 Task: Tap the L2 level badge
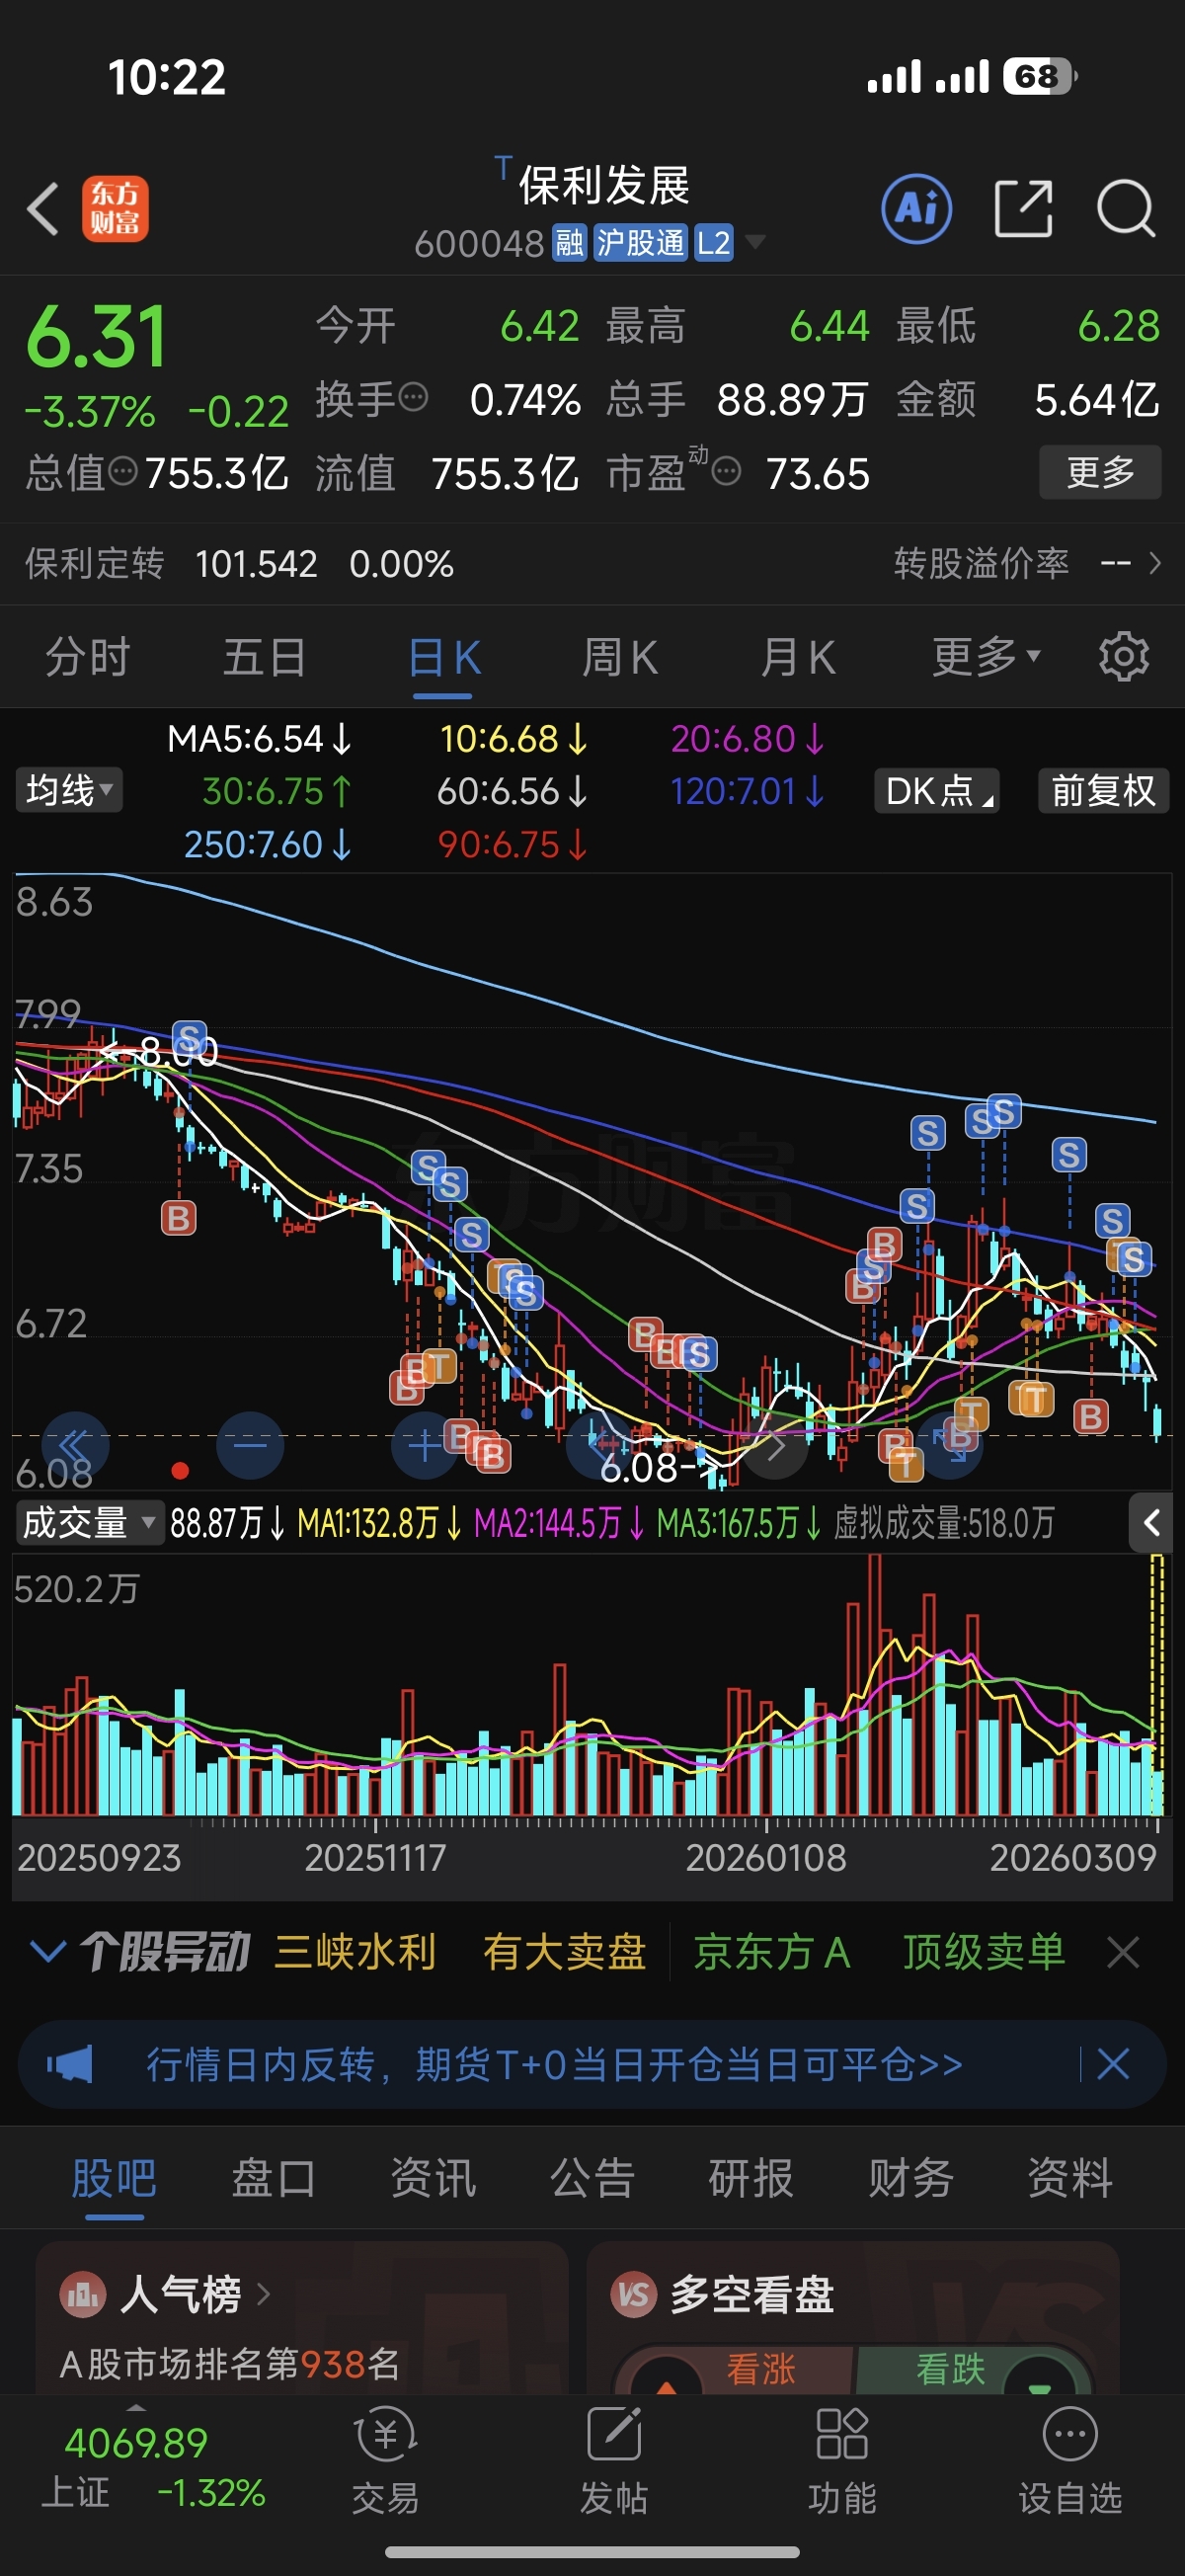coord(713,243)
